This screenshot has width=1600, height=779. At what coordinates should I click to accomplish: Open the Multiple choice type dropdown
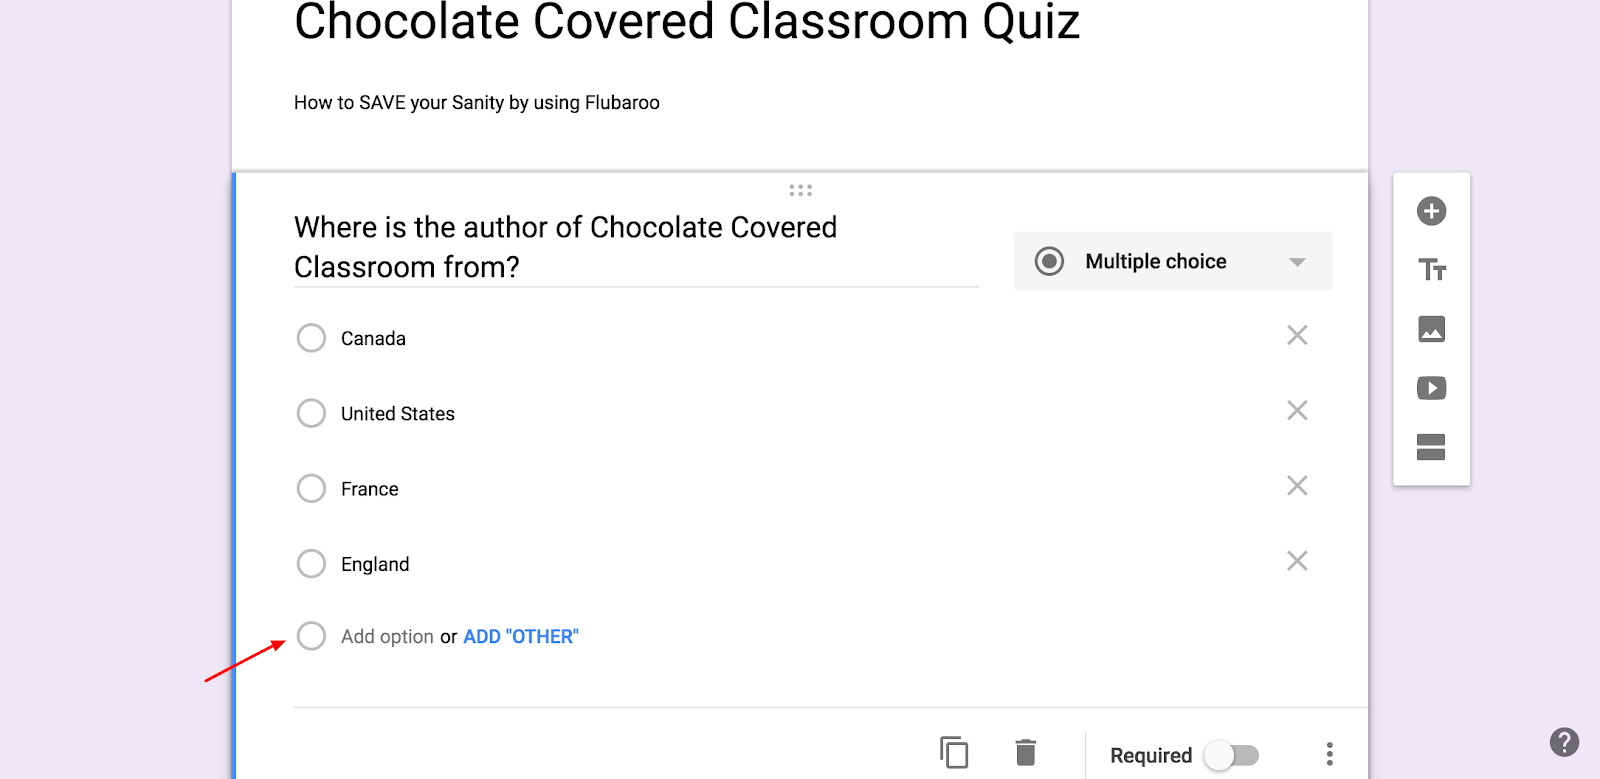(1172, 261)
